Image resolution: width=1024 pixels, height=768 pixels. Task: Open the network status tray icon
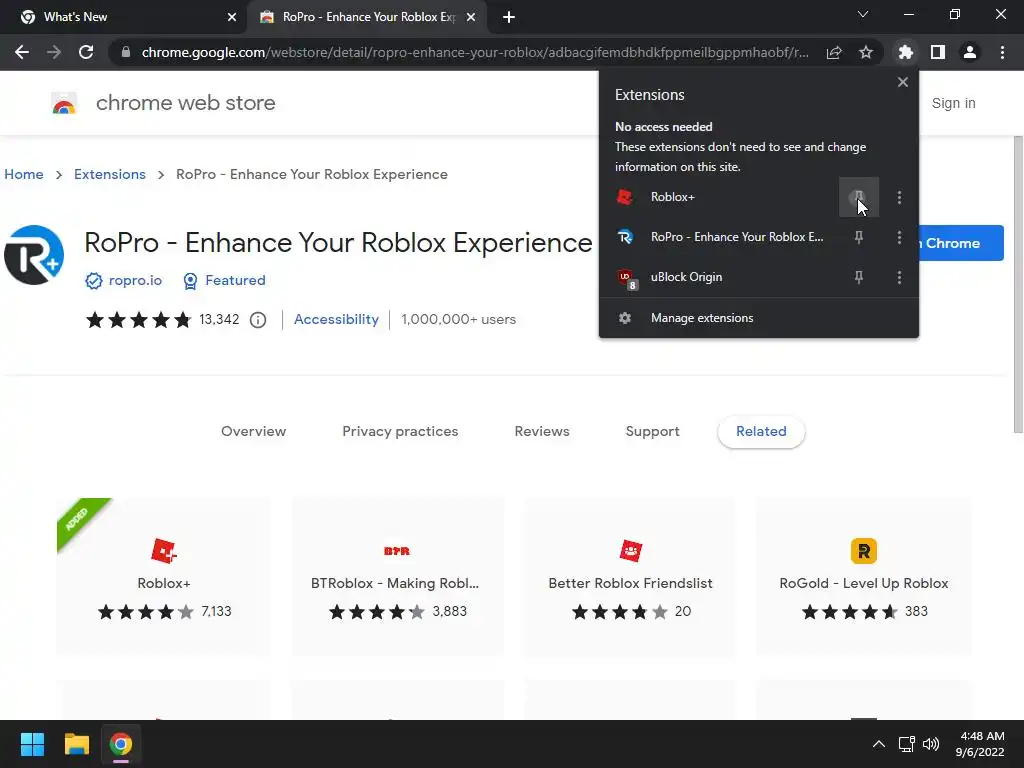(x=906, y=744)
